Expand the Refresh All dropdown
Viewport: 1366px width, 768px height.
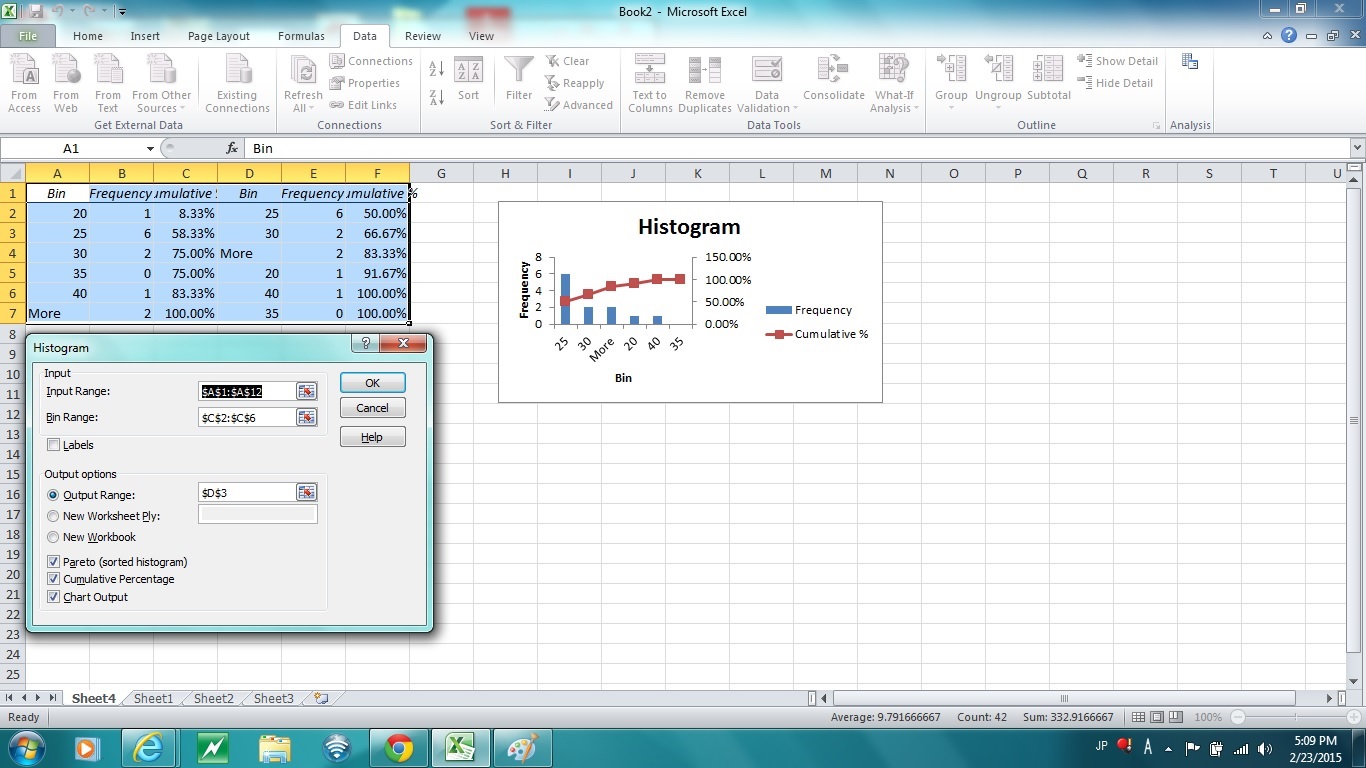tap(303, 108)
